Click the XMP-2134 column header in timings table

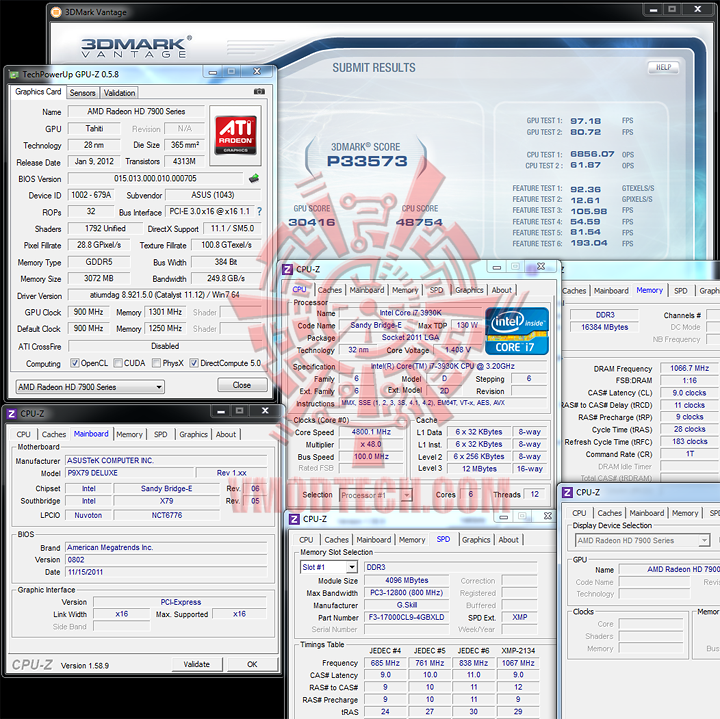[x=518, y=651]
